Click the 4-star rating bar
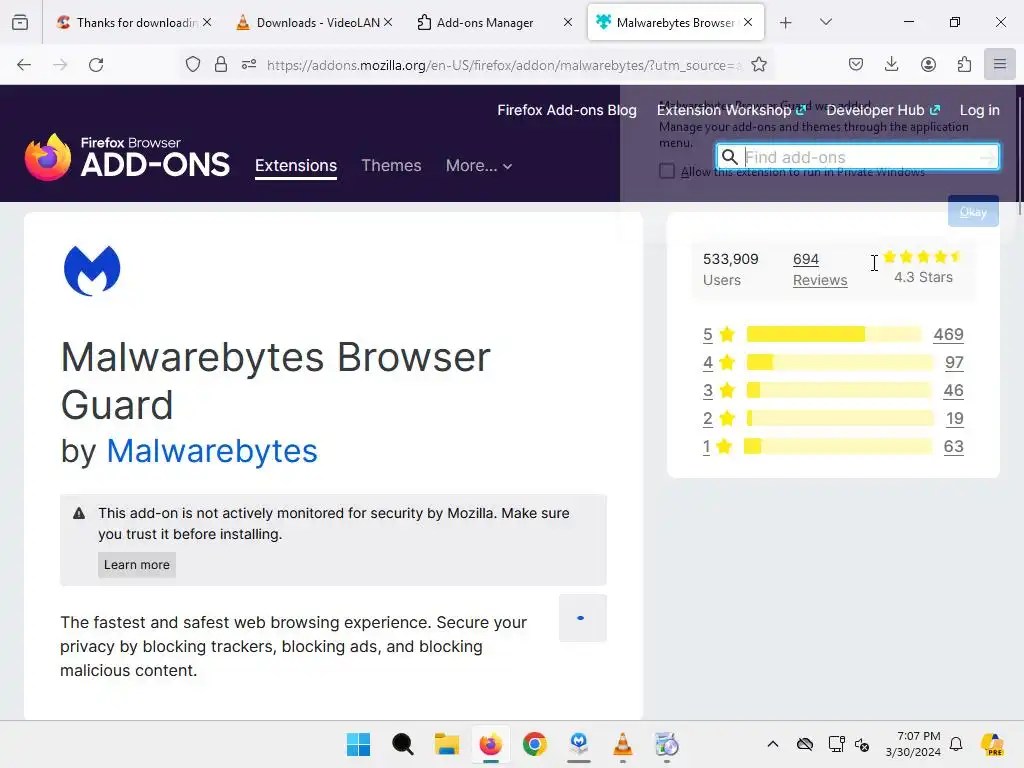 click(840, 362)
